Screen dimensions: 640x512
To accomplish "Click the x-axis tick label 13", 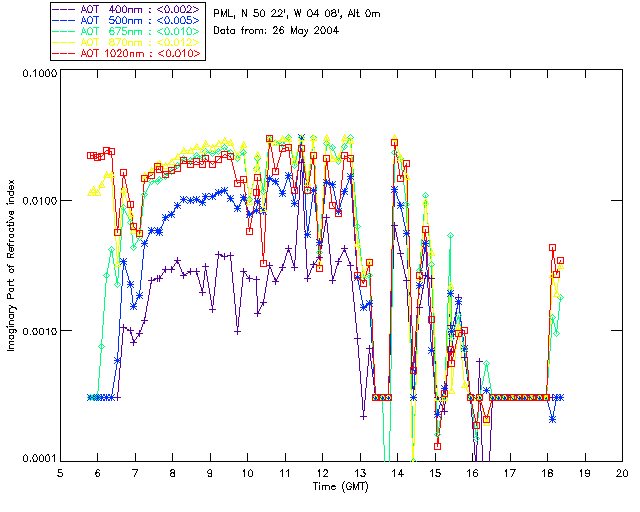I will coord(360,473).
